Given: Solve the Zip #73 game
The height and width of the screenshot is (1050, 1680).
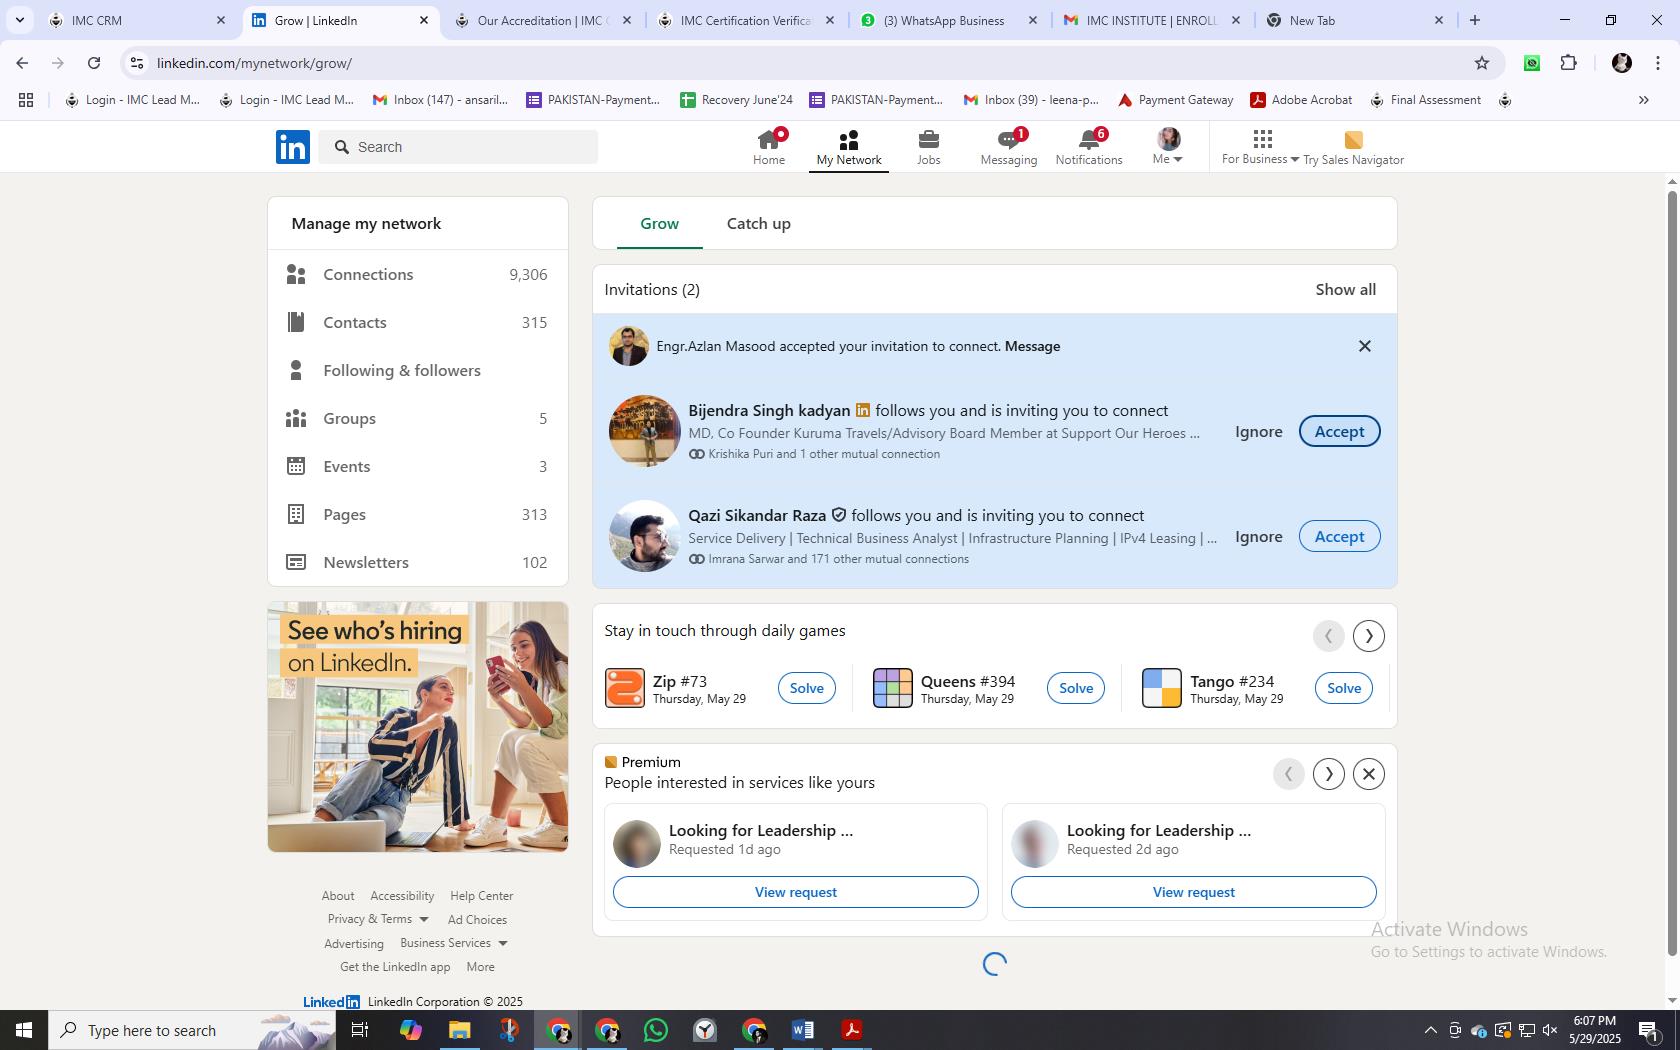Looking at the screenshot, I should click(806, 688).
